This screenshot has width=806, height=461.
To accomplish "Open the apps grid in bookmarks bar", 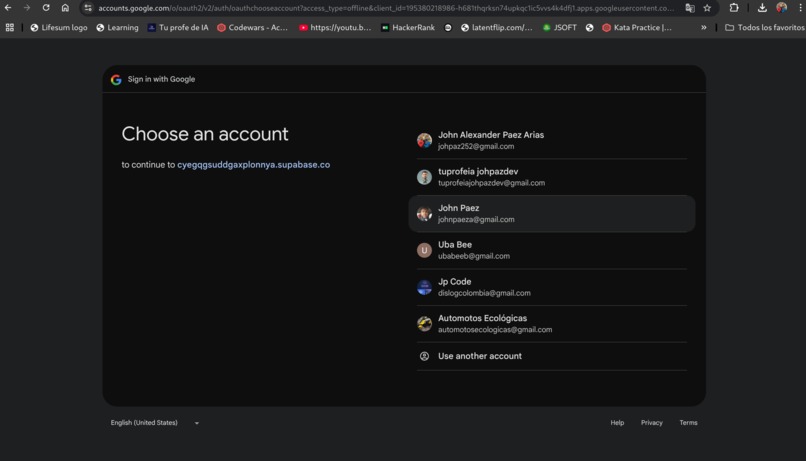I will pos(10,28).
